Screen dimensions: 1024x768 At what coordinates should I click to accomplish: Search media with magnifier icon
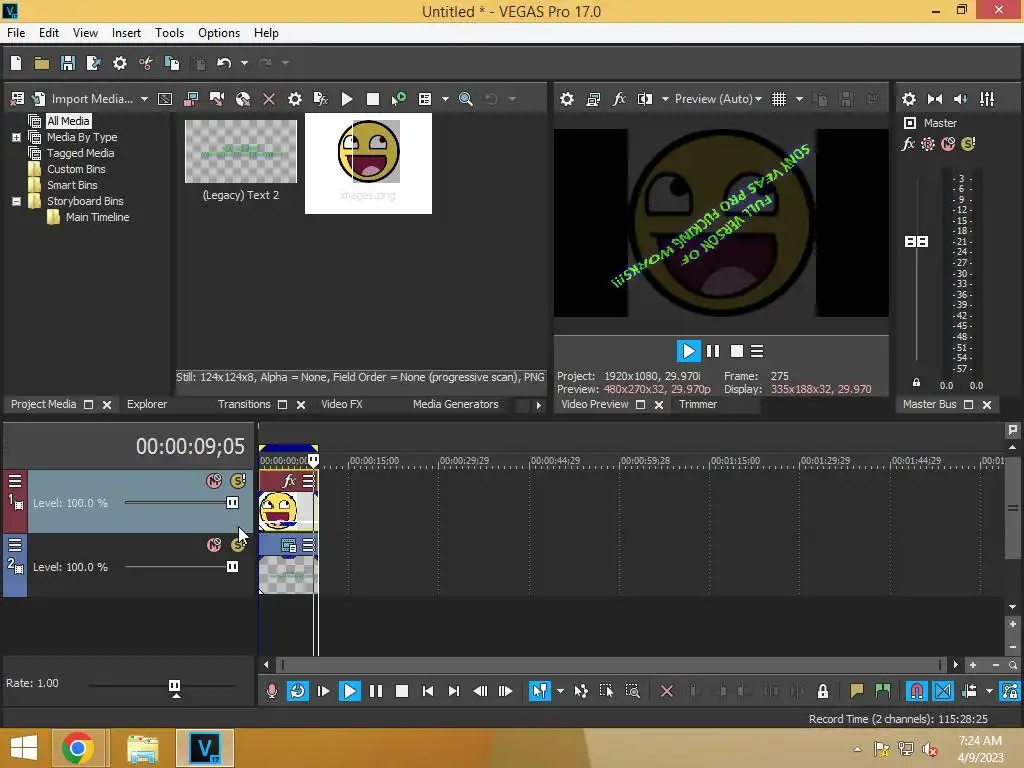pos(466,99)
